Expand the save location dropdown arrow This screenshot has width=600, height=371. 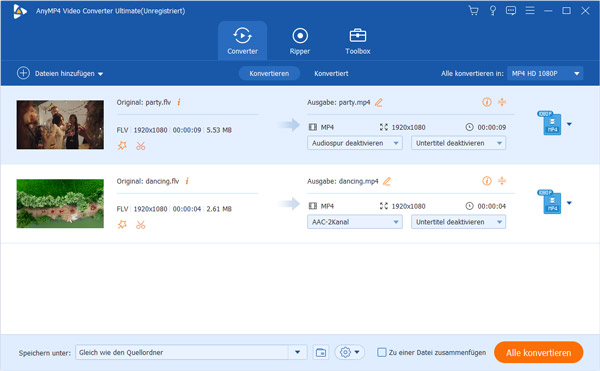297,352
